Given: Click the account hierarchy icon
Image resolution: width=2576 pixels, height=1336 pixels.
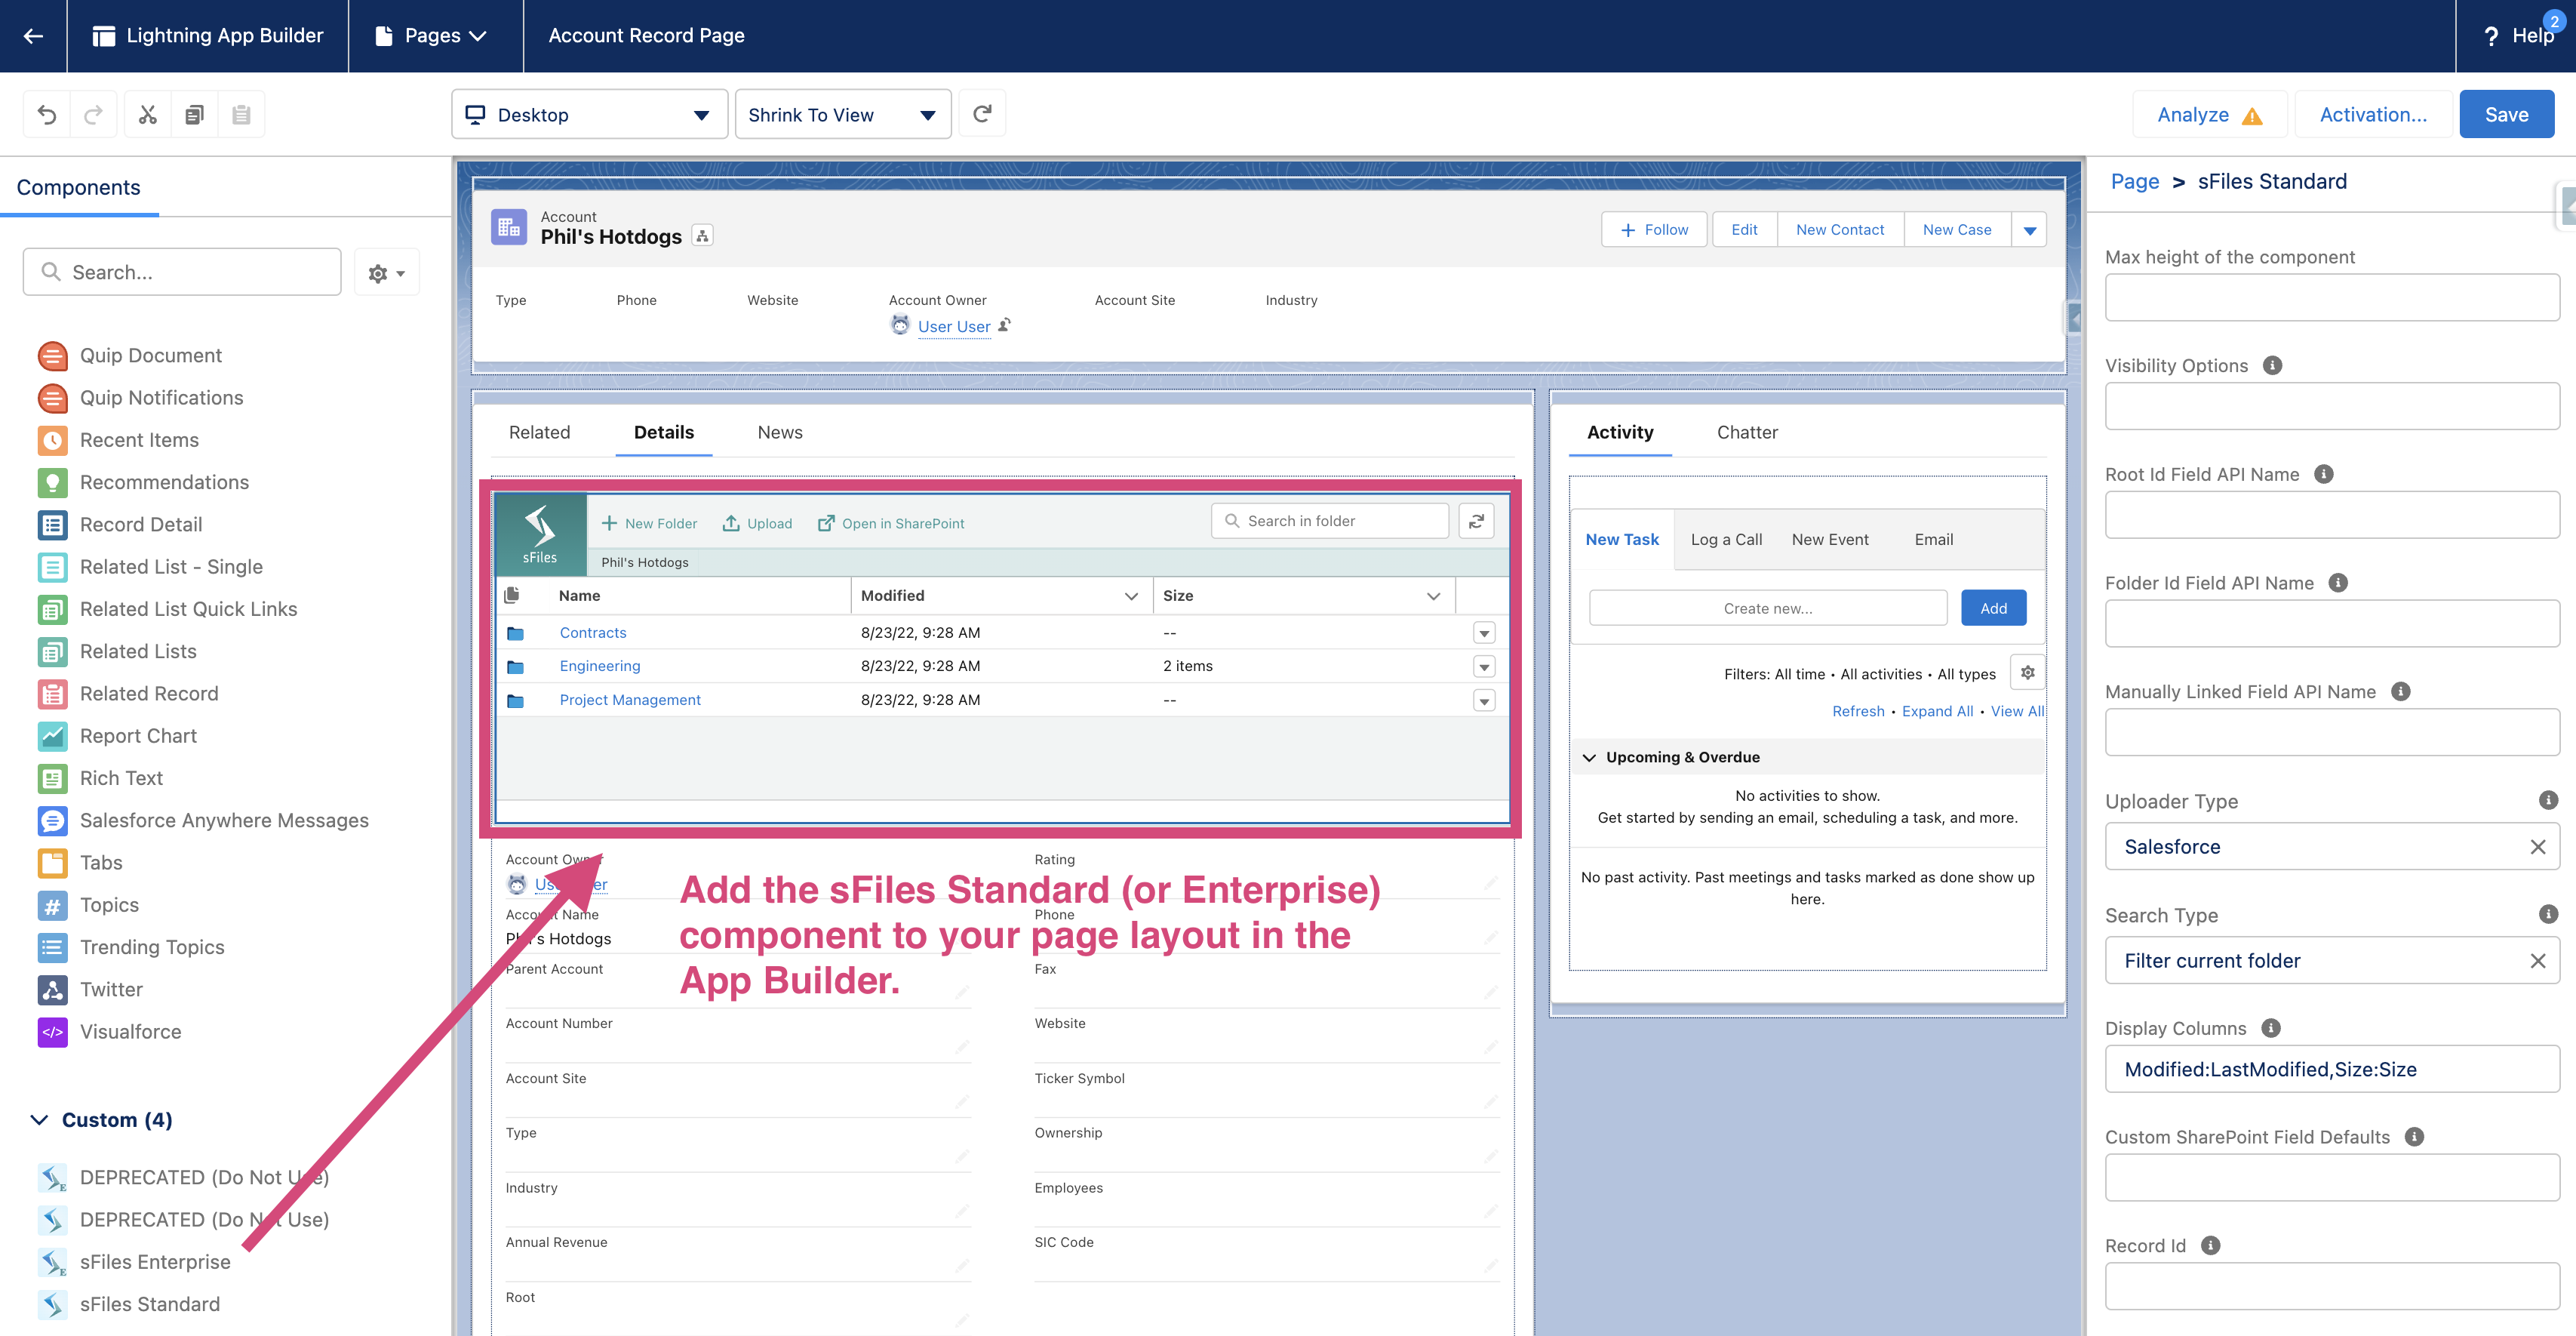Looking at the screenshot, I should click(x=703, y=237).
